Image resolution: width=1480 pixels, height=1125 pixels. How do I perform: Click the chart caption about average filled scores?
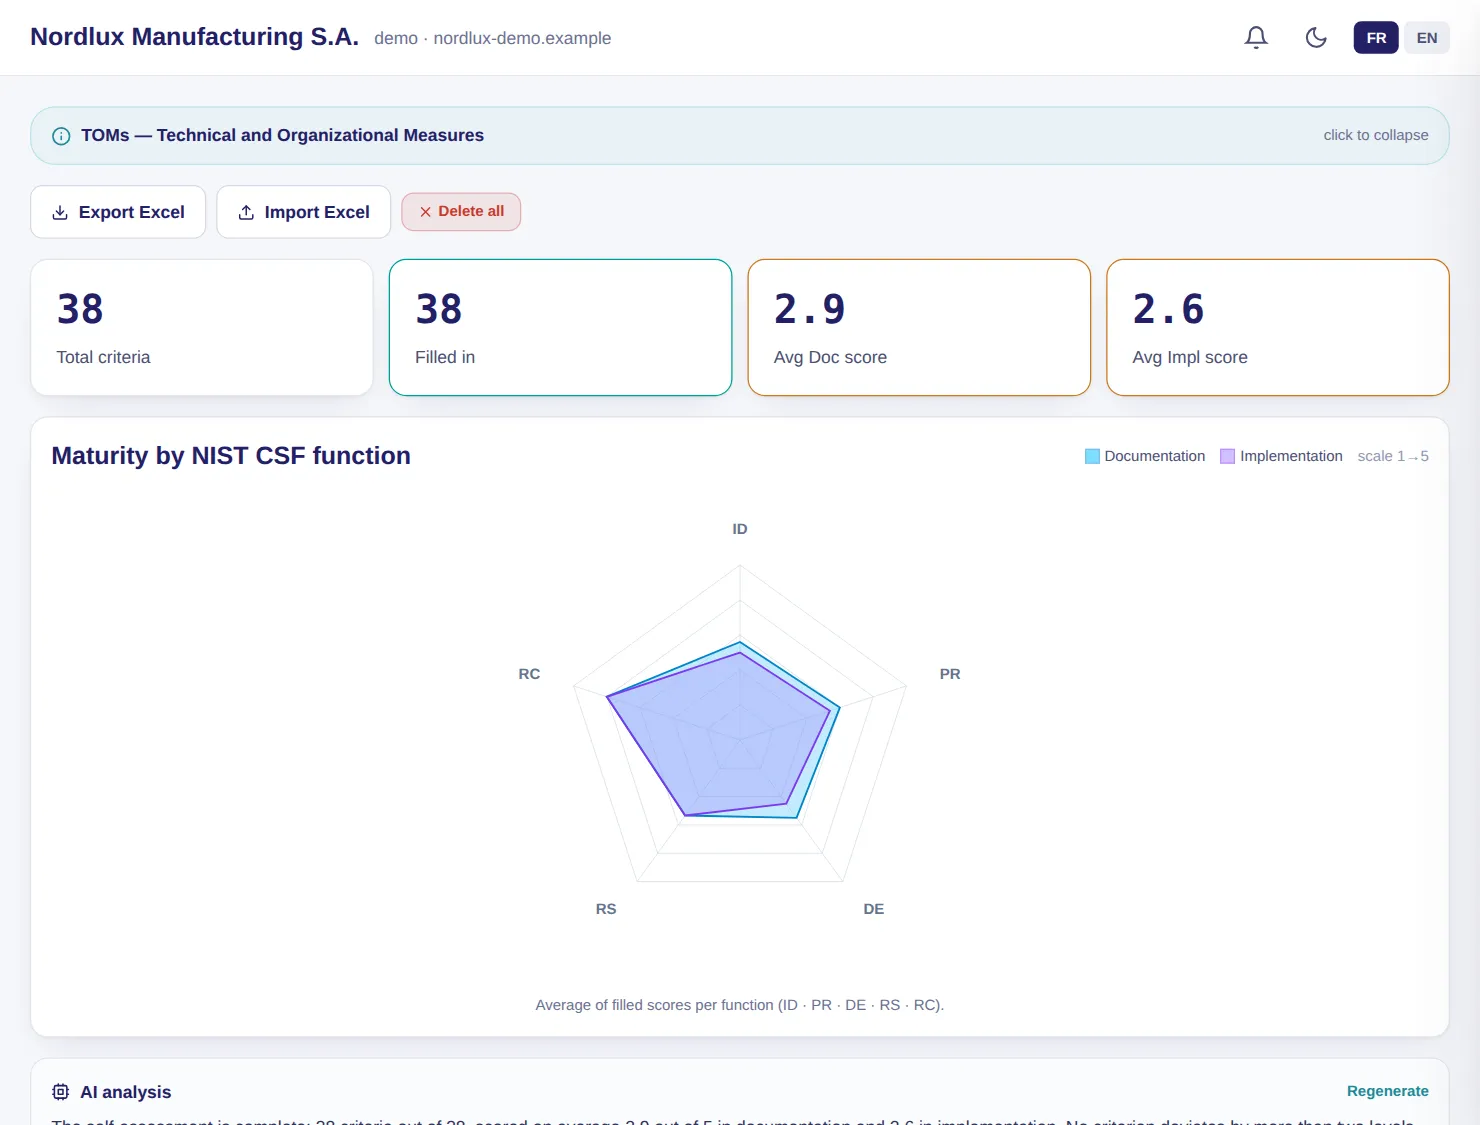click(x=740, y=1005)
